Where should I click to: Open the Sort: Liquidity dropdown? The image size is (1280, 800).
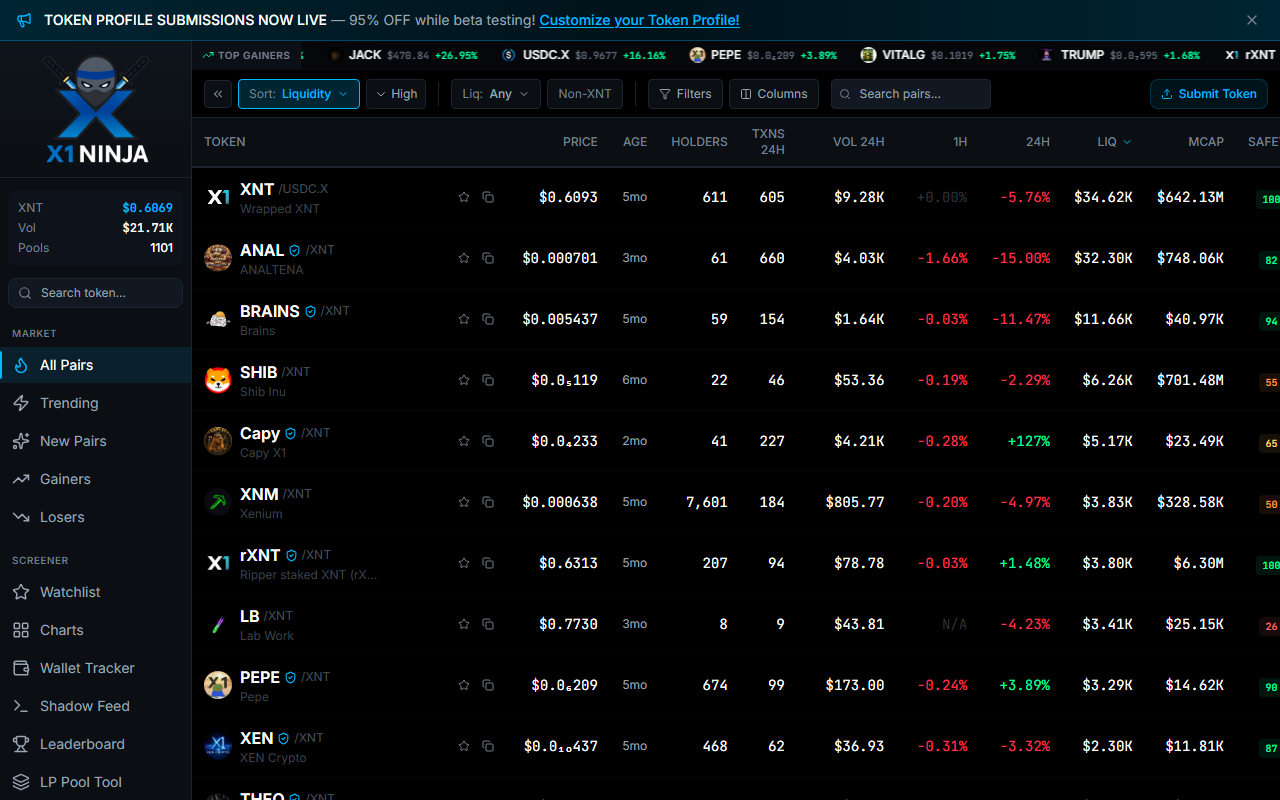tap(299, 94)
